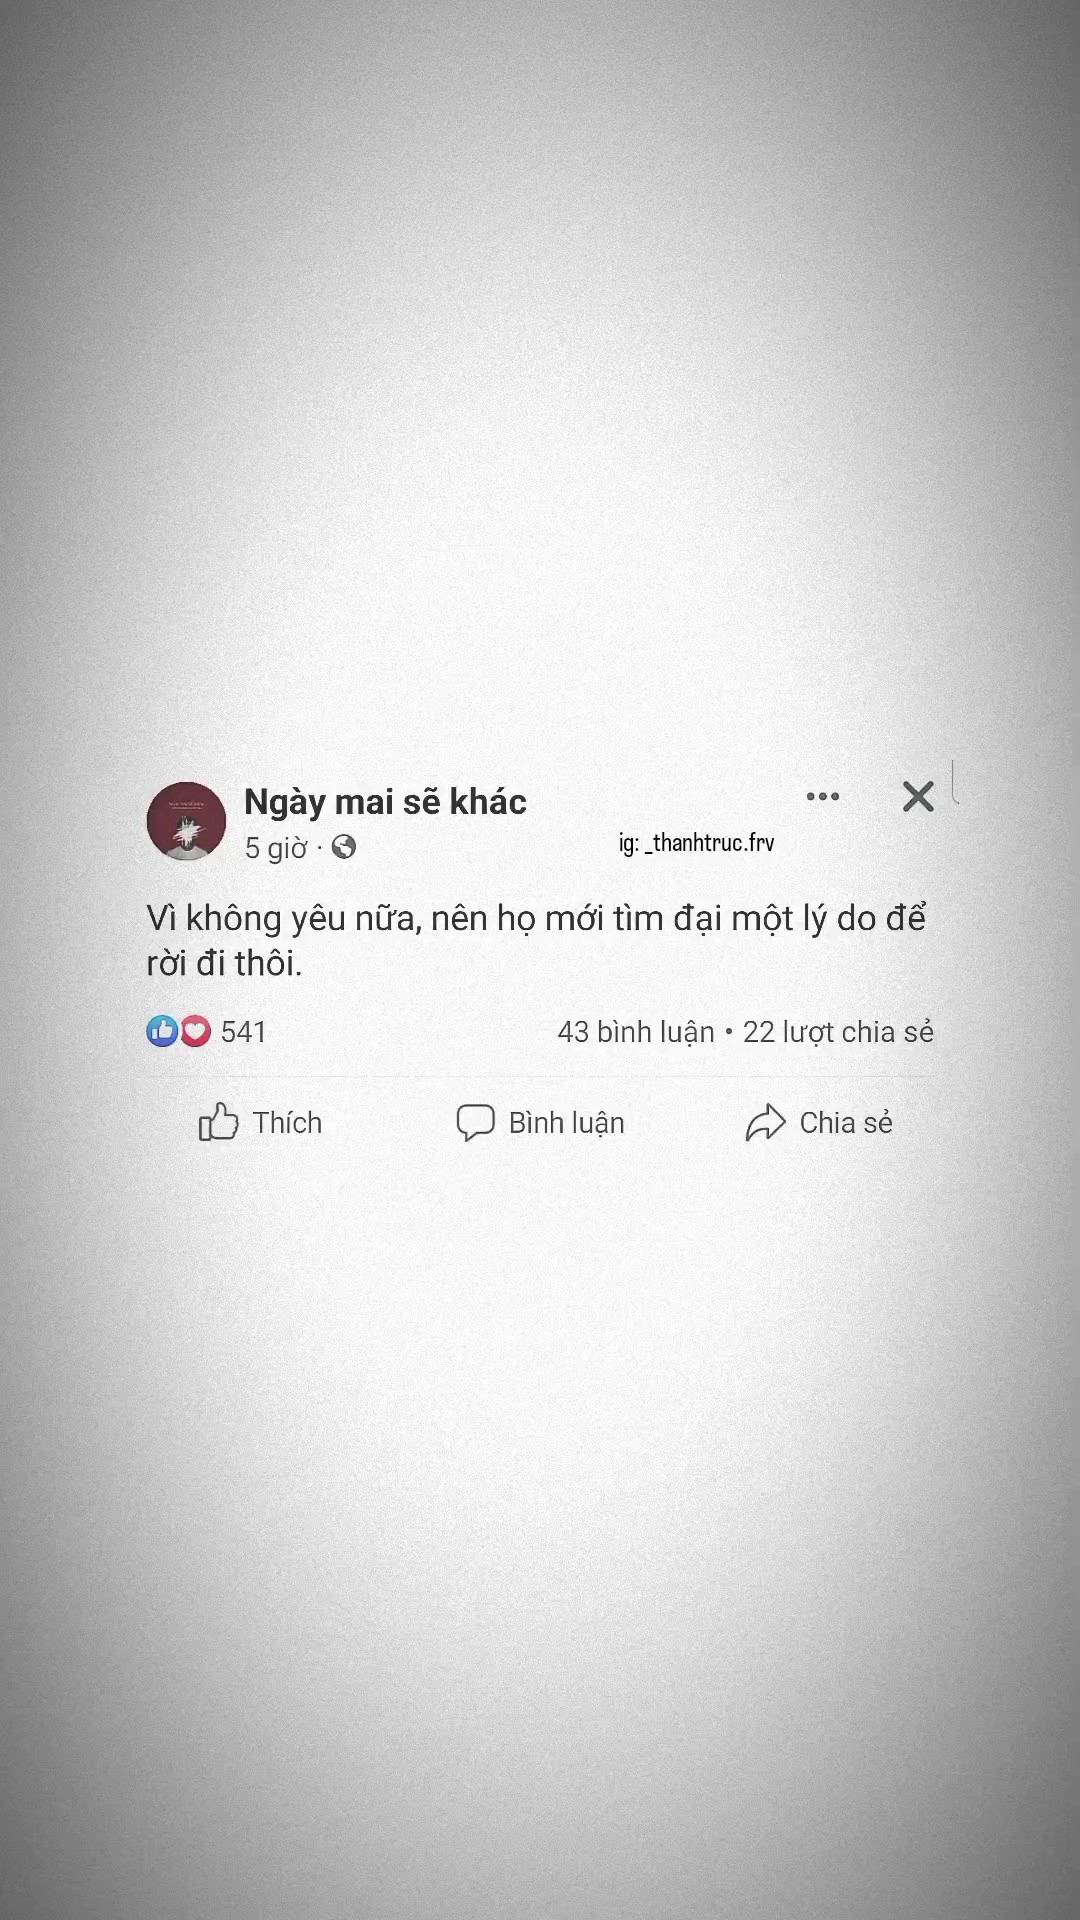Click the red heart reaction icon
Screen dimensions: 1080x1920
[x=195, y=1031]
